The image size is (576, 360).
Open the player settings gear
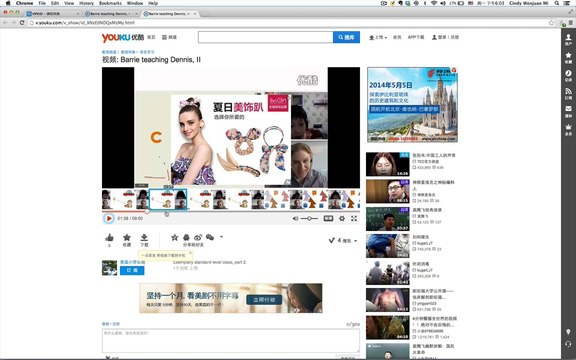coord(342,219)
